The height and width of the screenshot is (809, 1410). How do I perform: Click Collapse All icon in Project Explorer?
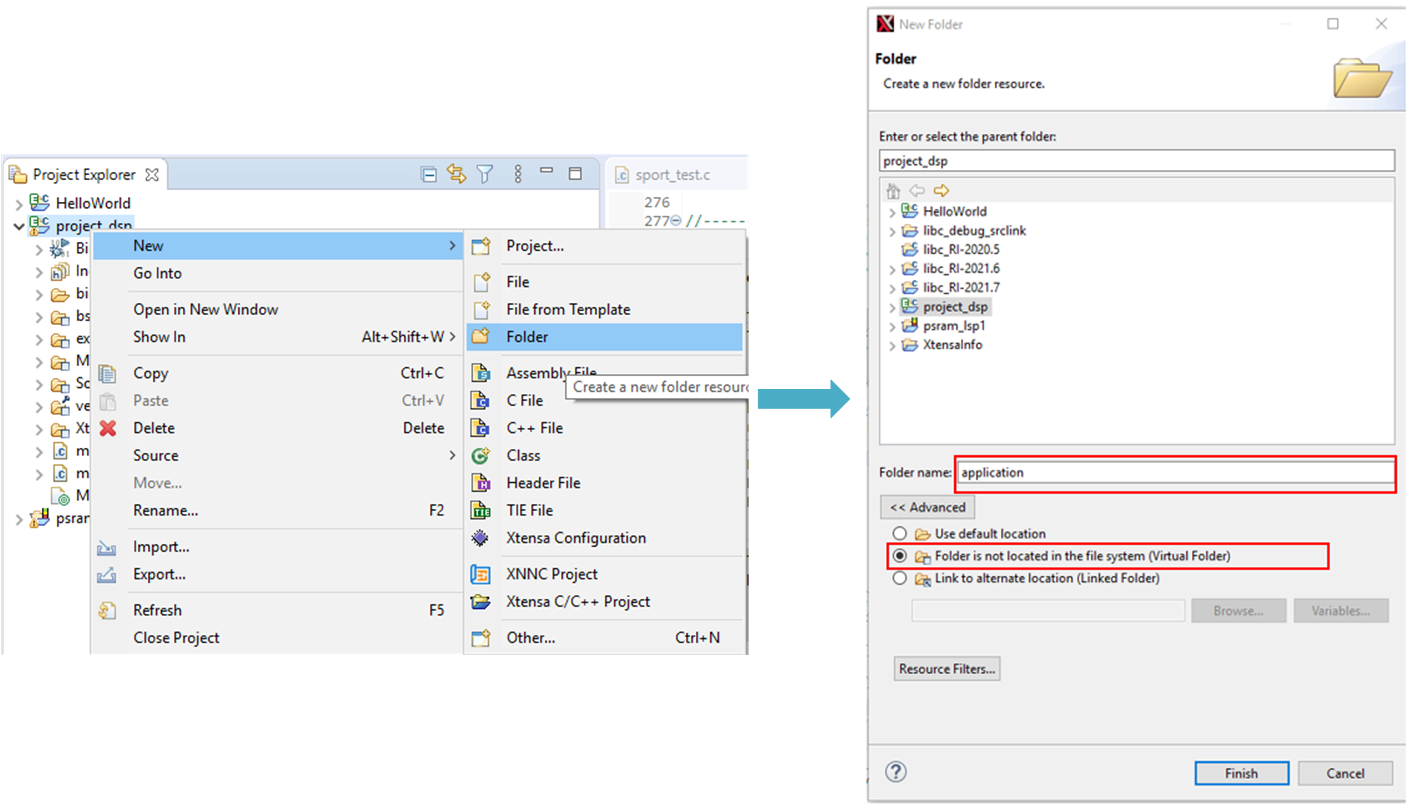[x=429, y=174]
